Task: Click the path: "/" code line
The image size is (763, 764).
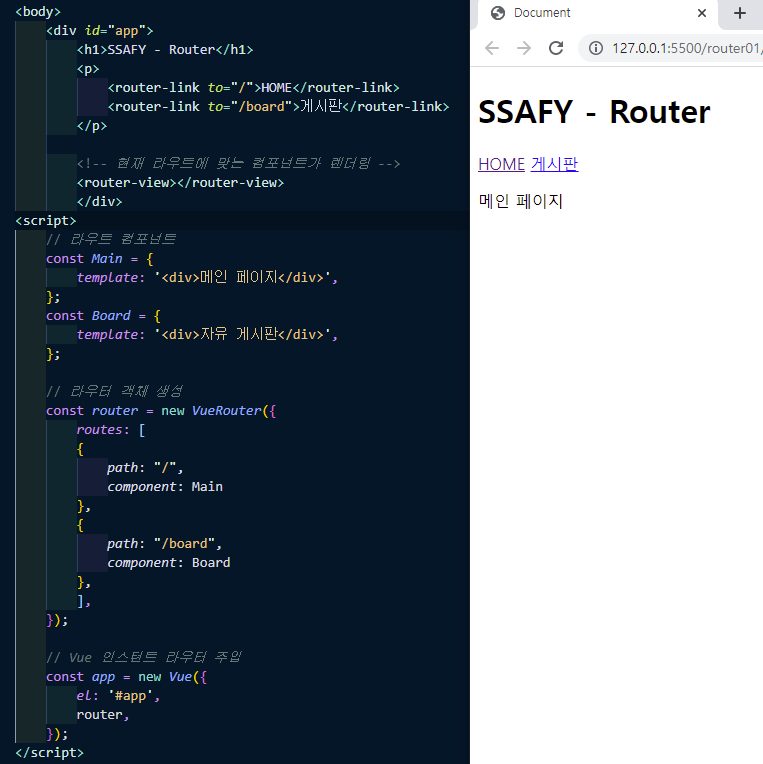Action: (x=145, y=468)
